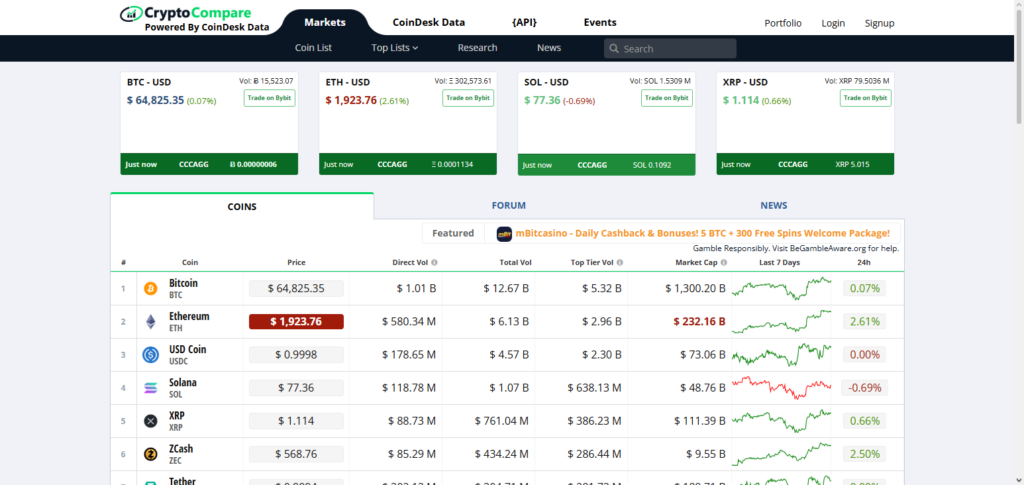The height and width of the screenshot is (485, 1024).
Task: Click Trade on Bybit in BTC card
Action: (270, 98)
